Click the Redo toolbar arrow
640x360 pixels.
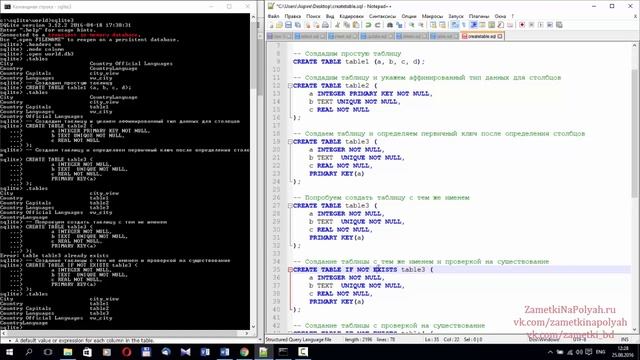pyautogui.click(x=378, y=25)
